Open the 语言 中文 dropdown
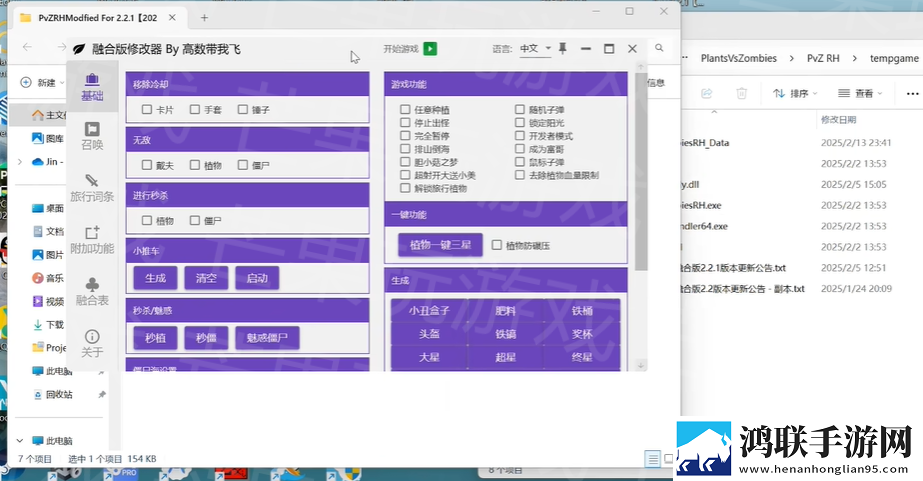 [x=535, y=49]
